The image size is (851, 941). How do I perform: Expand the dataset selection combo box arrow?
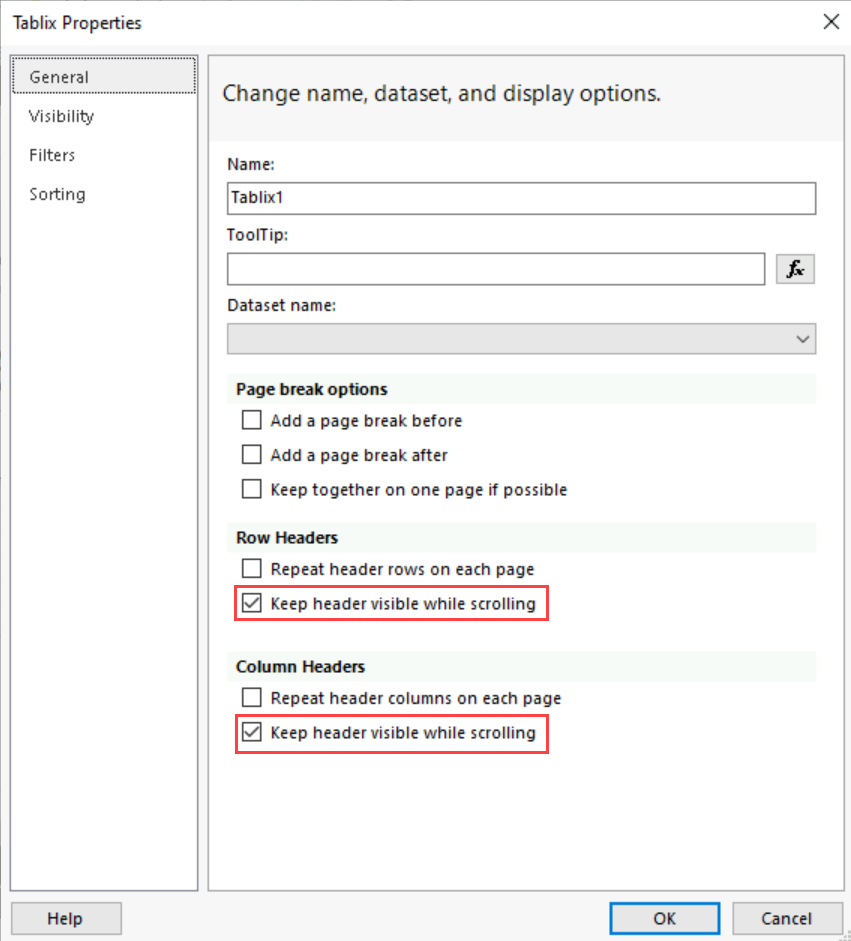tap(801, 339)
